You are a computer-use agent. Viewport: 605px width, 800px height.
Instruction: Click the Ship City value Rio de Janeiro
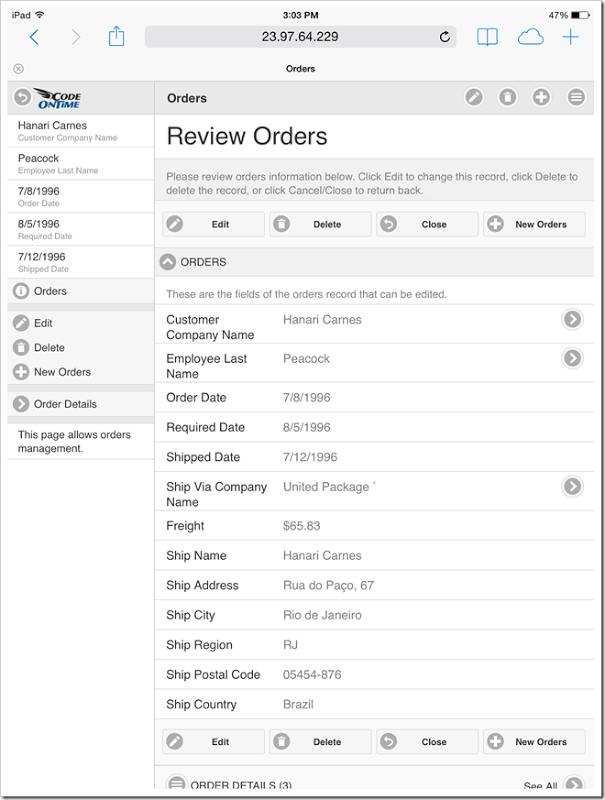[x=322, y=615]
